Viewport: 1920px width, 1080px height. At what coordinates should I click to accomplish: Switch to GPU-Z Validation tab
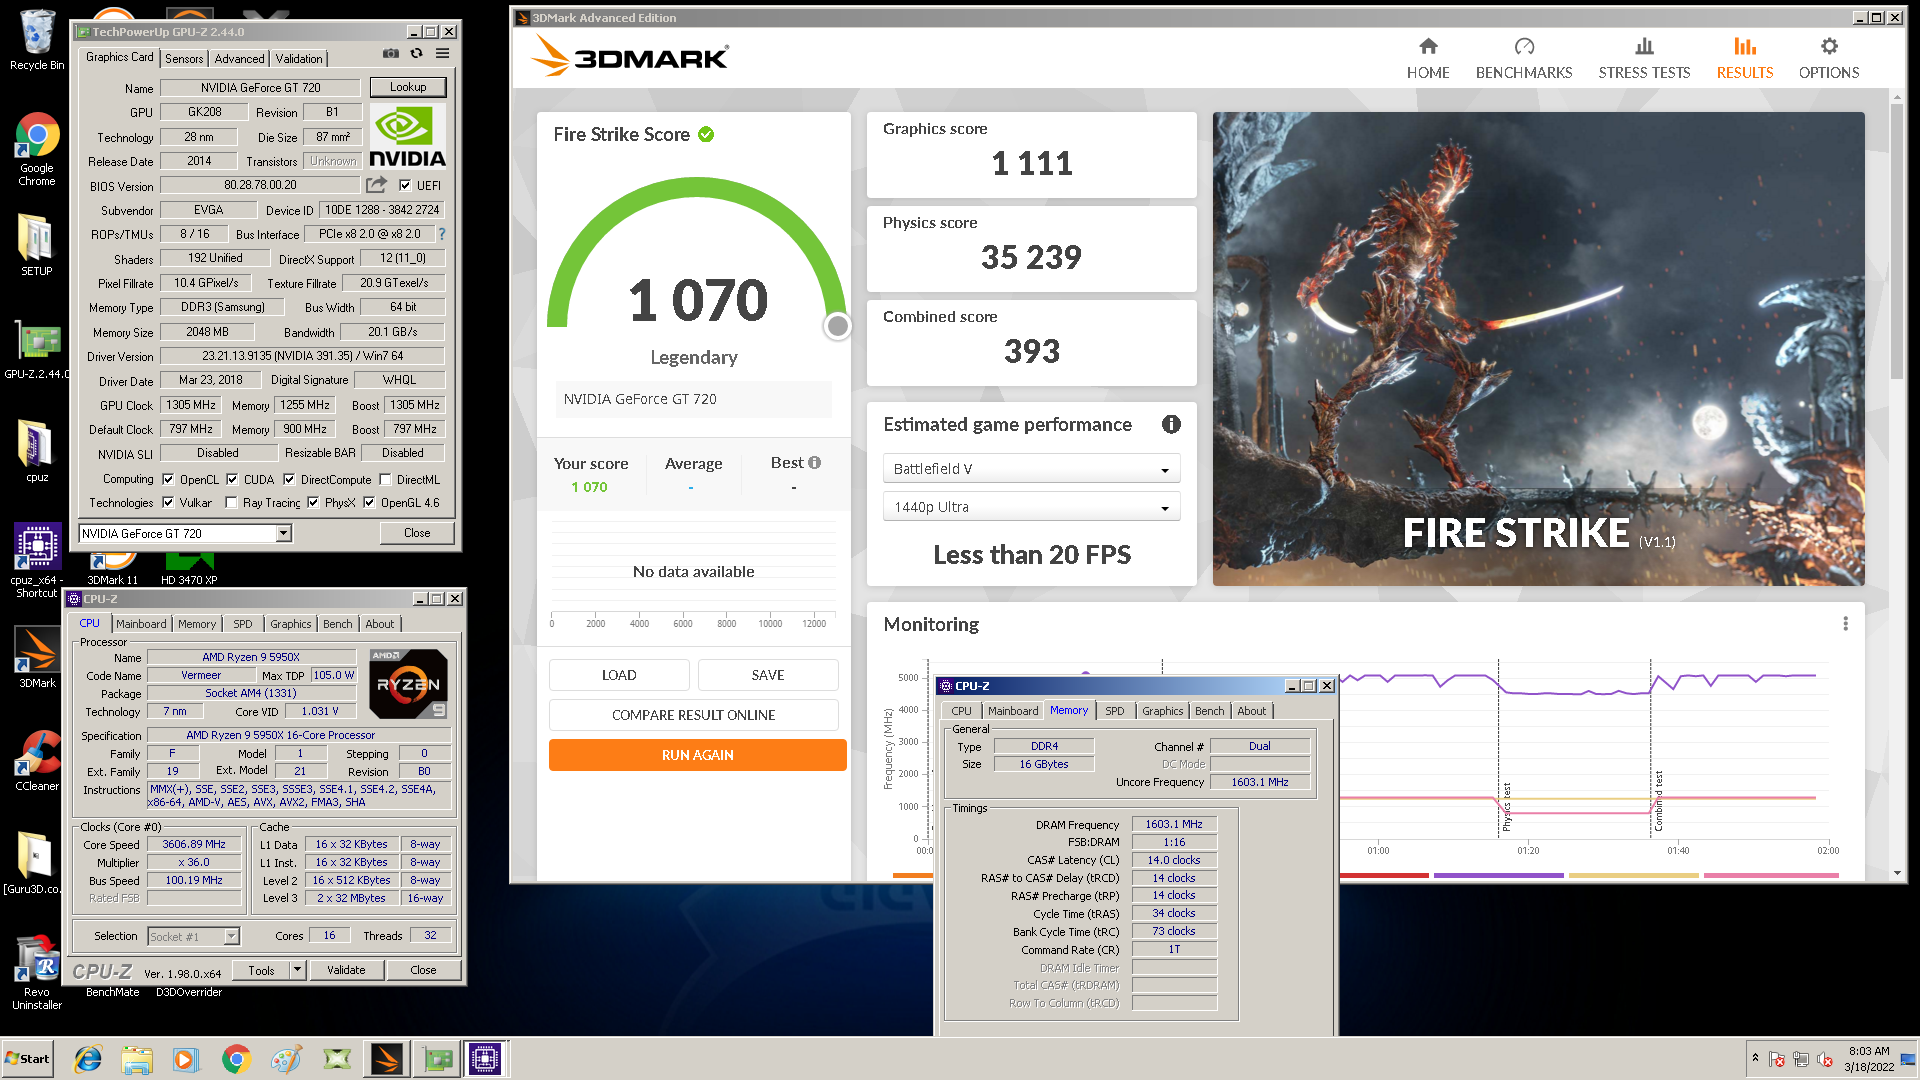(x=299, y=59)
